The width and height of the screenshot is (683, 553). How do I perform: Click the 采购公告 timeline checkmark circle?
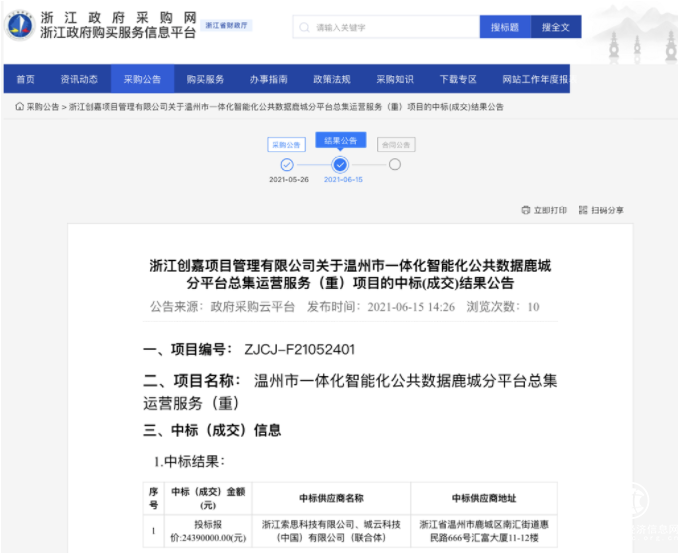(287, 165)
